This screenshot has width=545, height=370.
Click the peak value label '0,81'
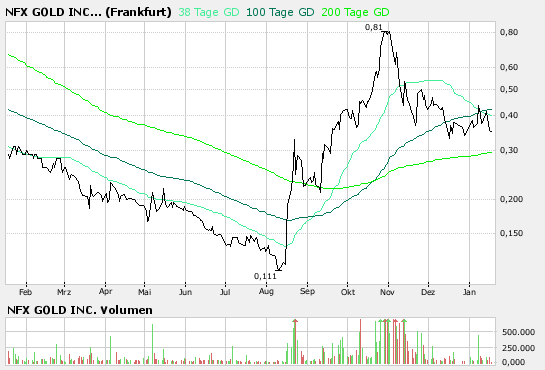click(x=373, y=27)
